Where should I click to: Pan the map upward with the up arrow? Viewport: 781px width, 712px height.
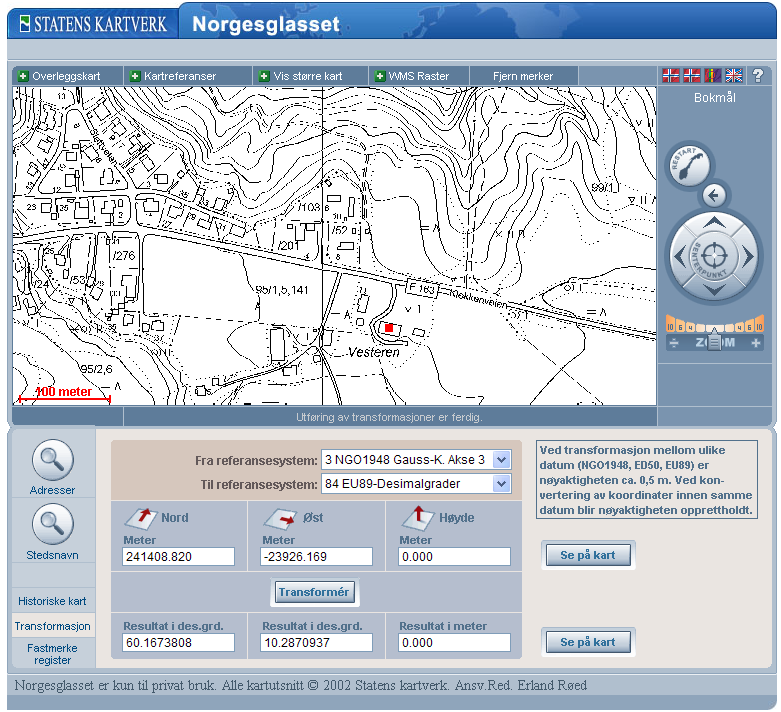pos(712,223)
